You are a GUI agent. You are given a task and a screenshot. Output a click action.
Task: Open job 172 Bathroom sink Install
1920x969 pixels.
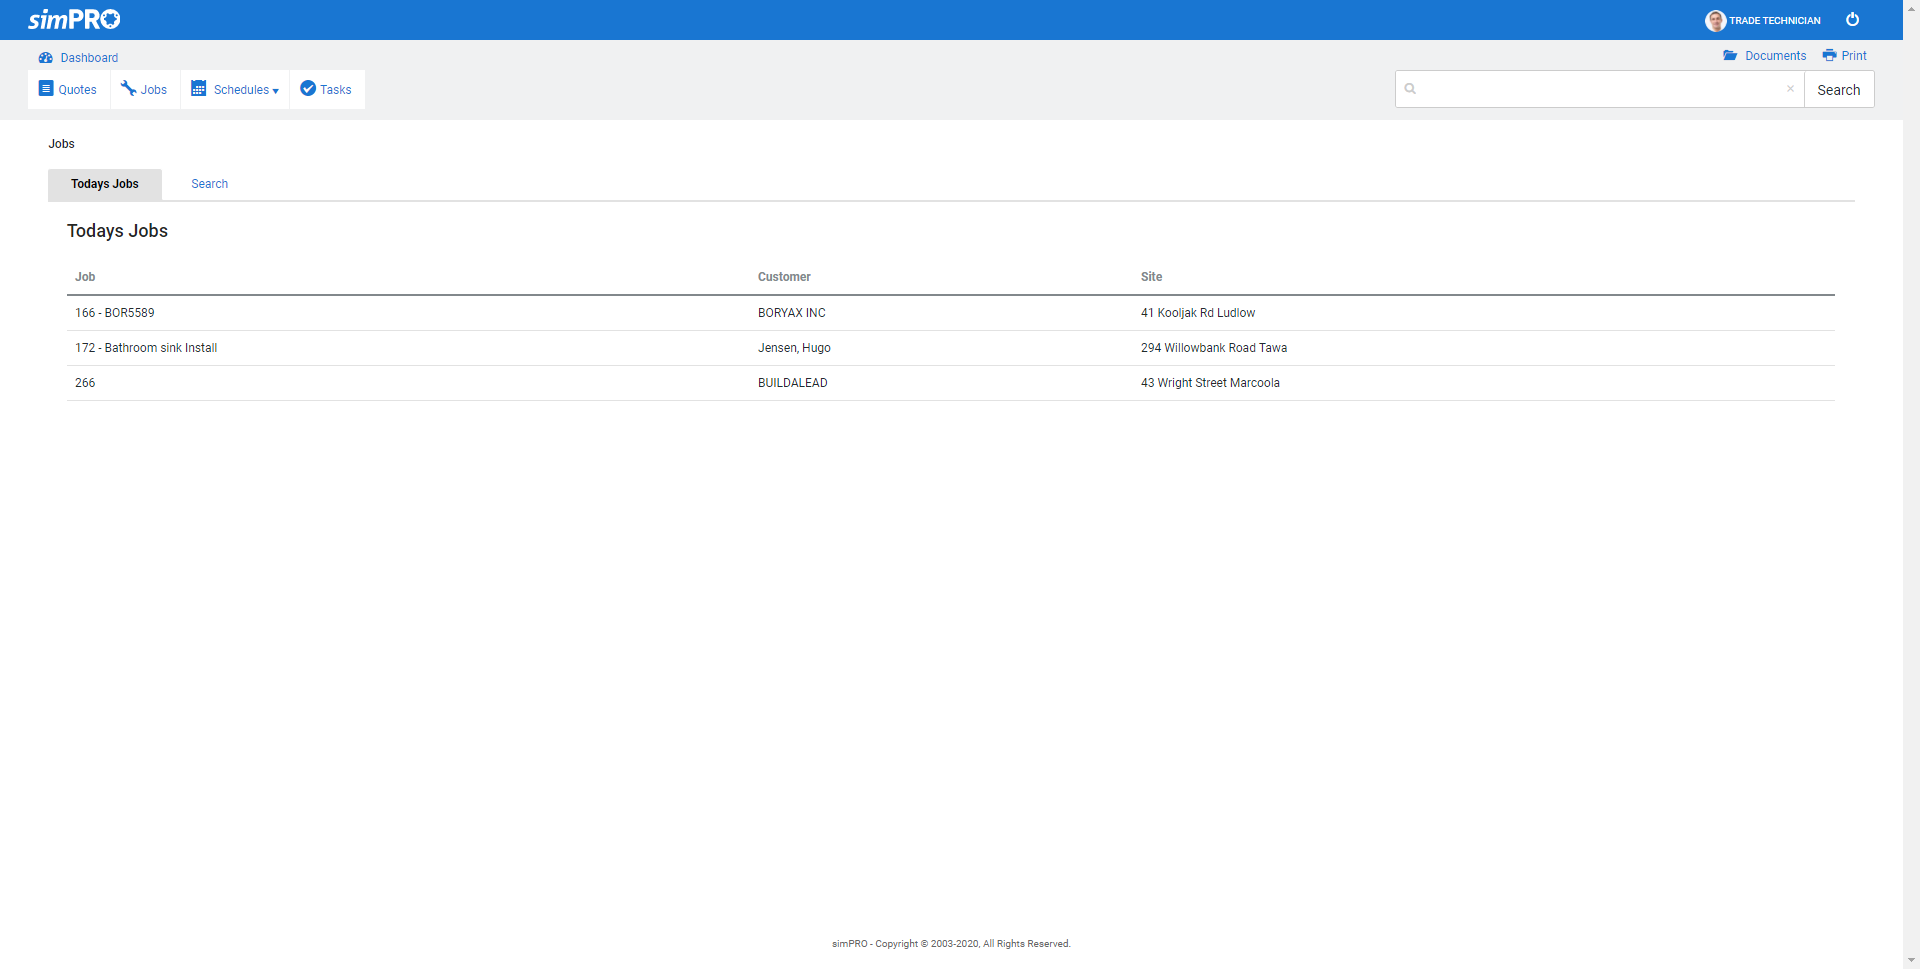(146, 348)
